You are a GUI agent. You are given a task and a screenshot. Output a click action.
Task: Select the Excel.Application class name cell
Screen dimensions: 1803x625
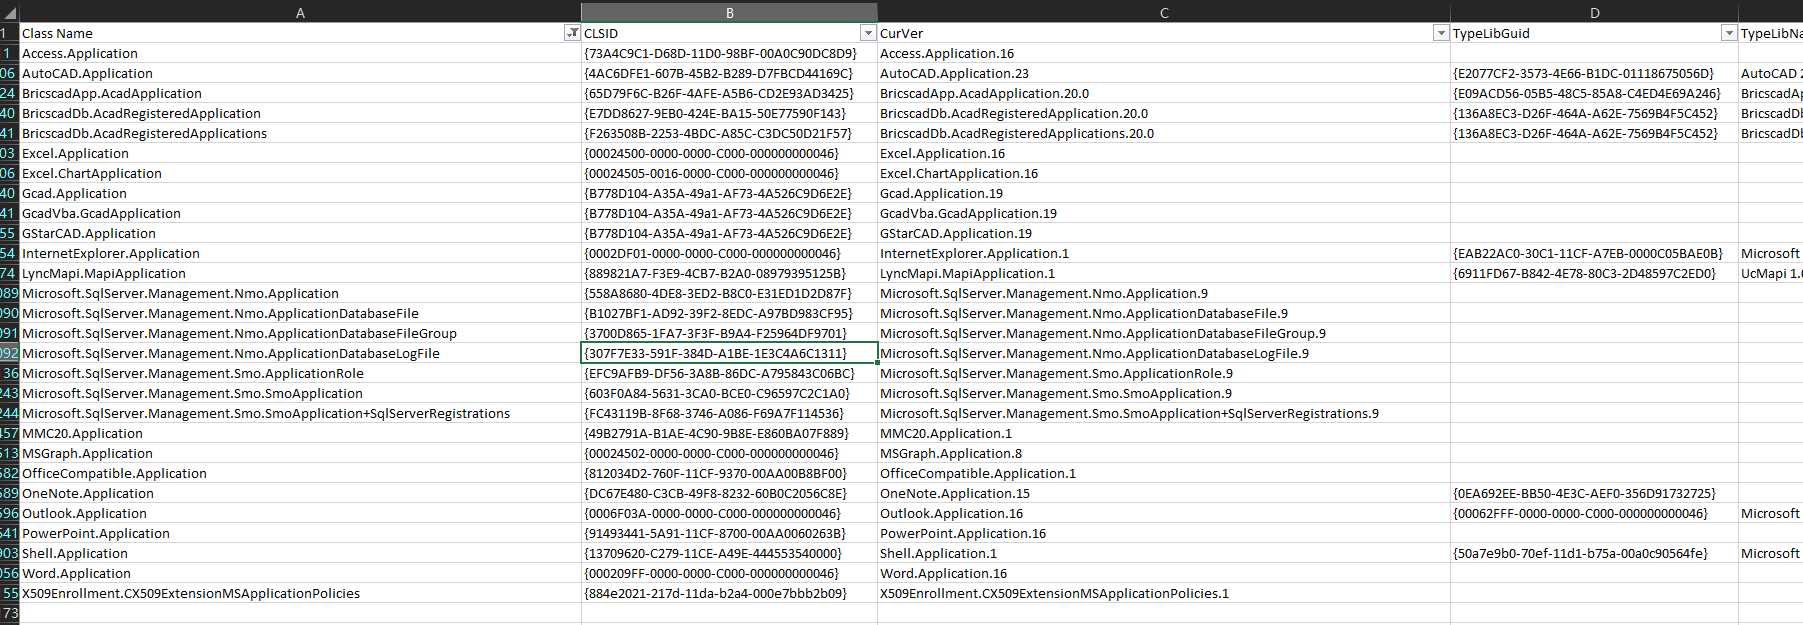coord(300,153)
